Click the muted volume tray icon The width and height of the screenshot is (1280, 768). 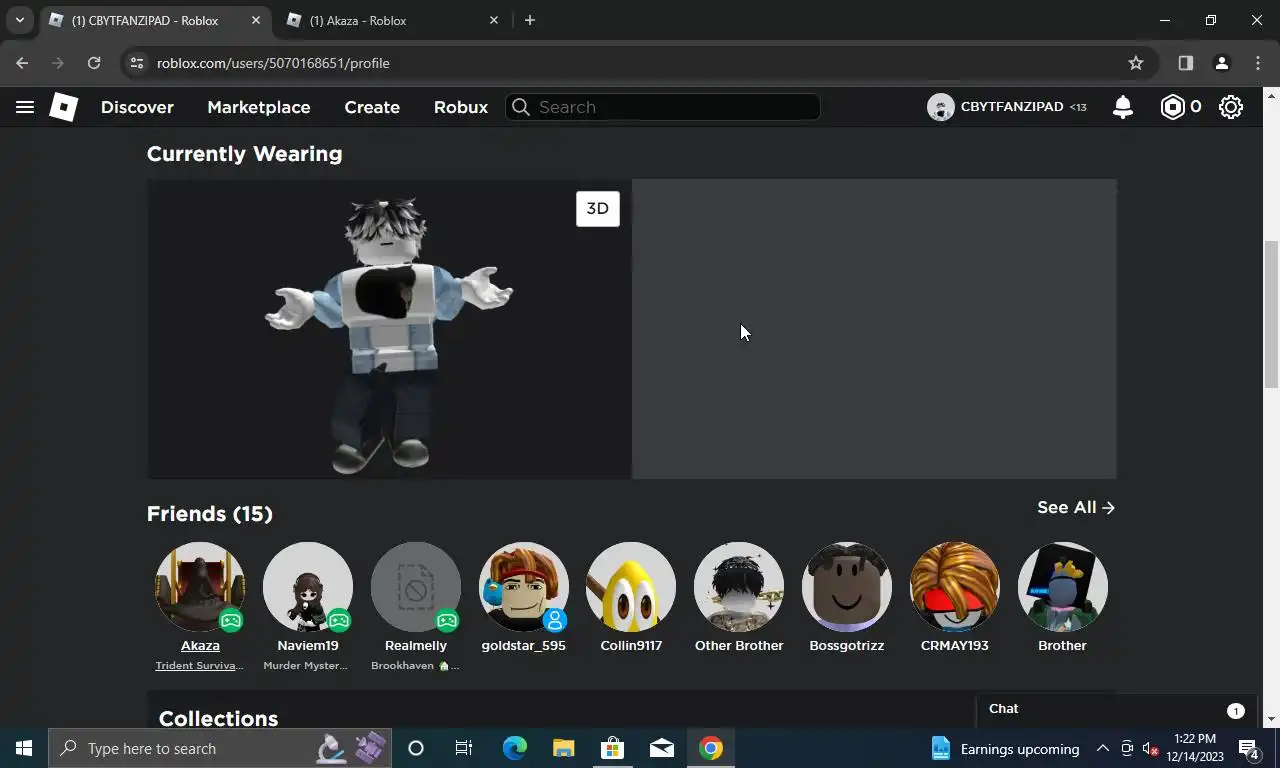point(1151,748)
